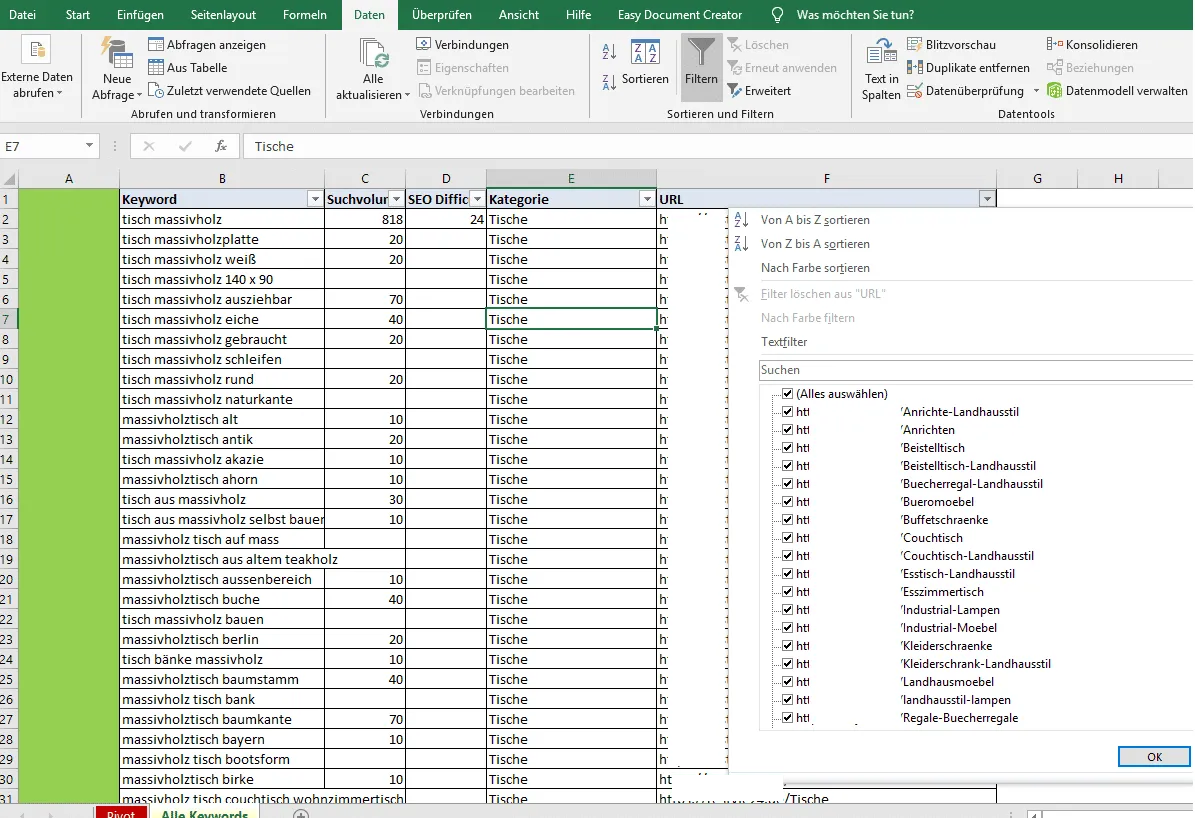Add a new sheet with plus icon
Screen dimensions: 1195x818
pyautogui.click(x=300, y=814)
